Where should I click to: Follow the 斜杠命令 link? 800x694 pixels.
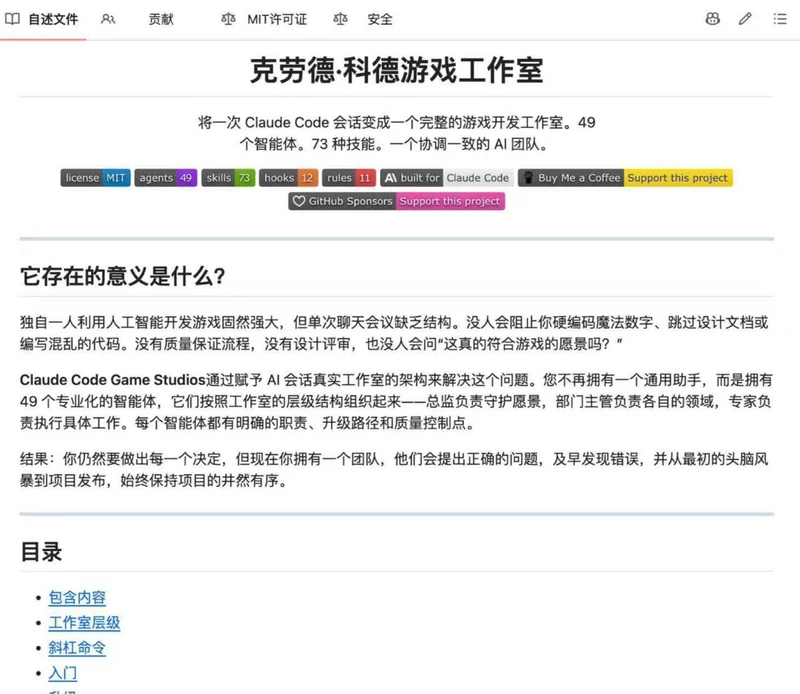click(x=77, y=648)
